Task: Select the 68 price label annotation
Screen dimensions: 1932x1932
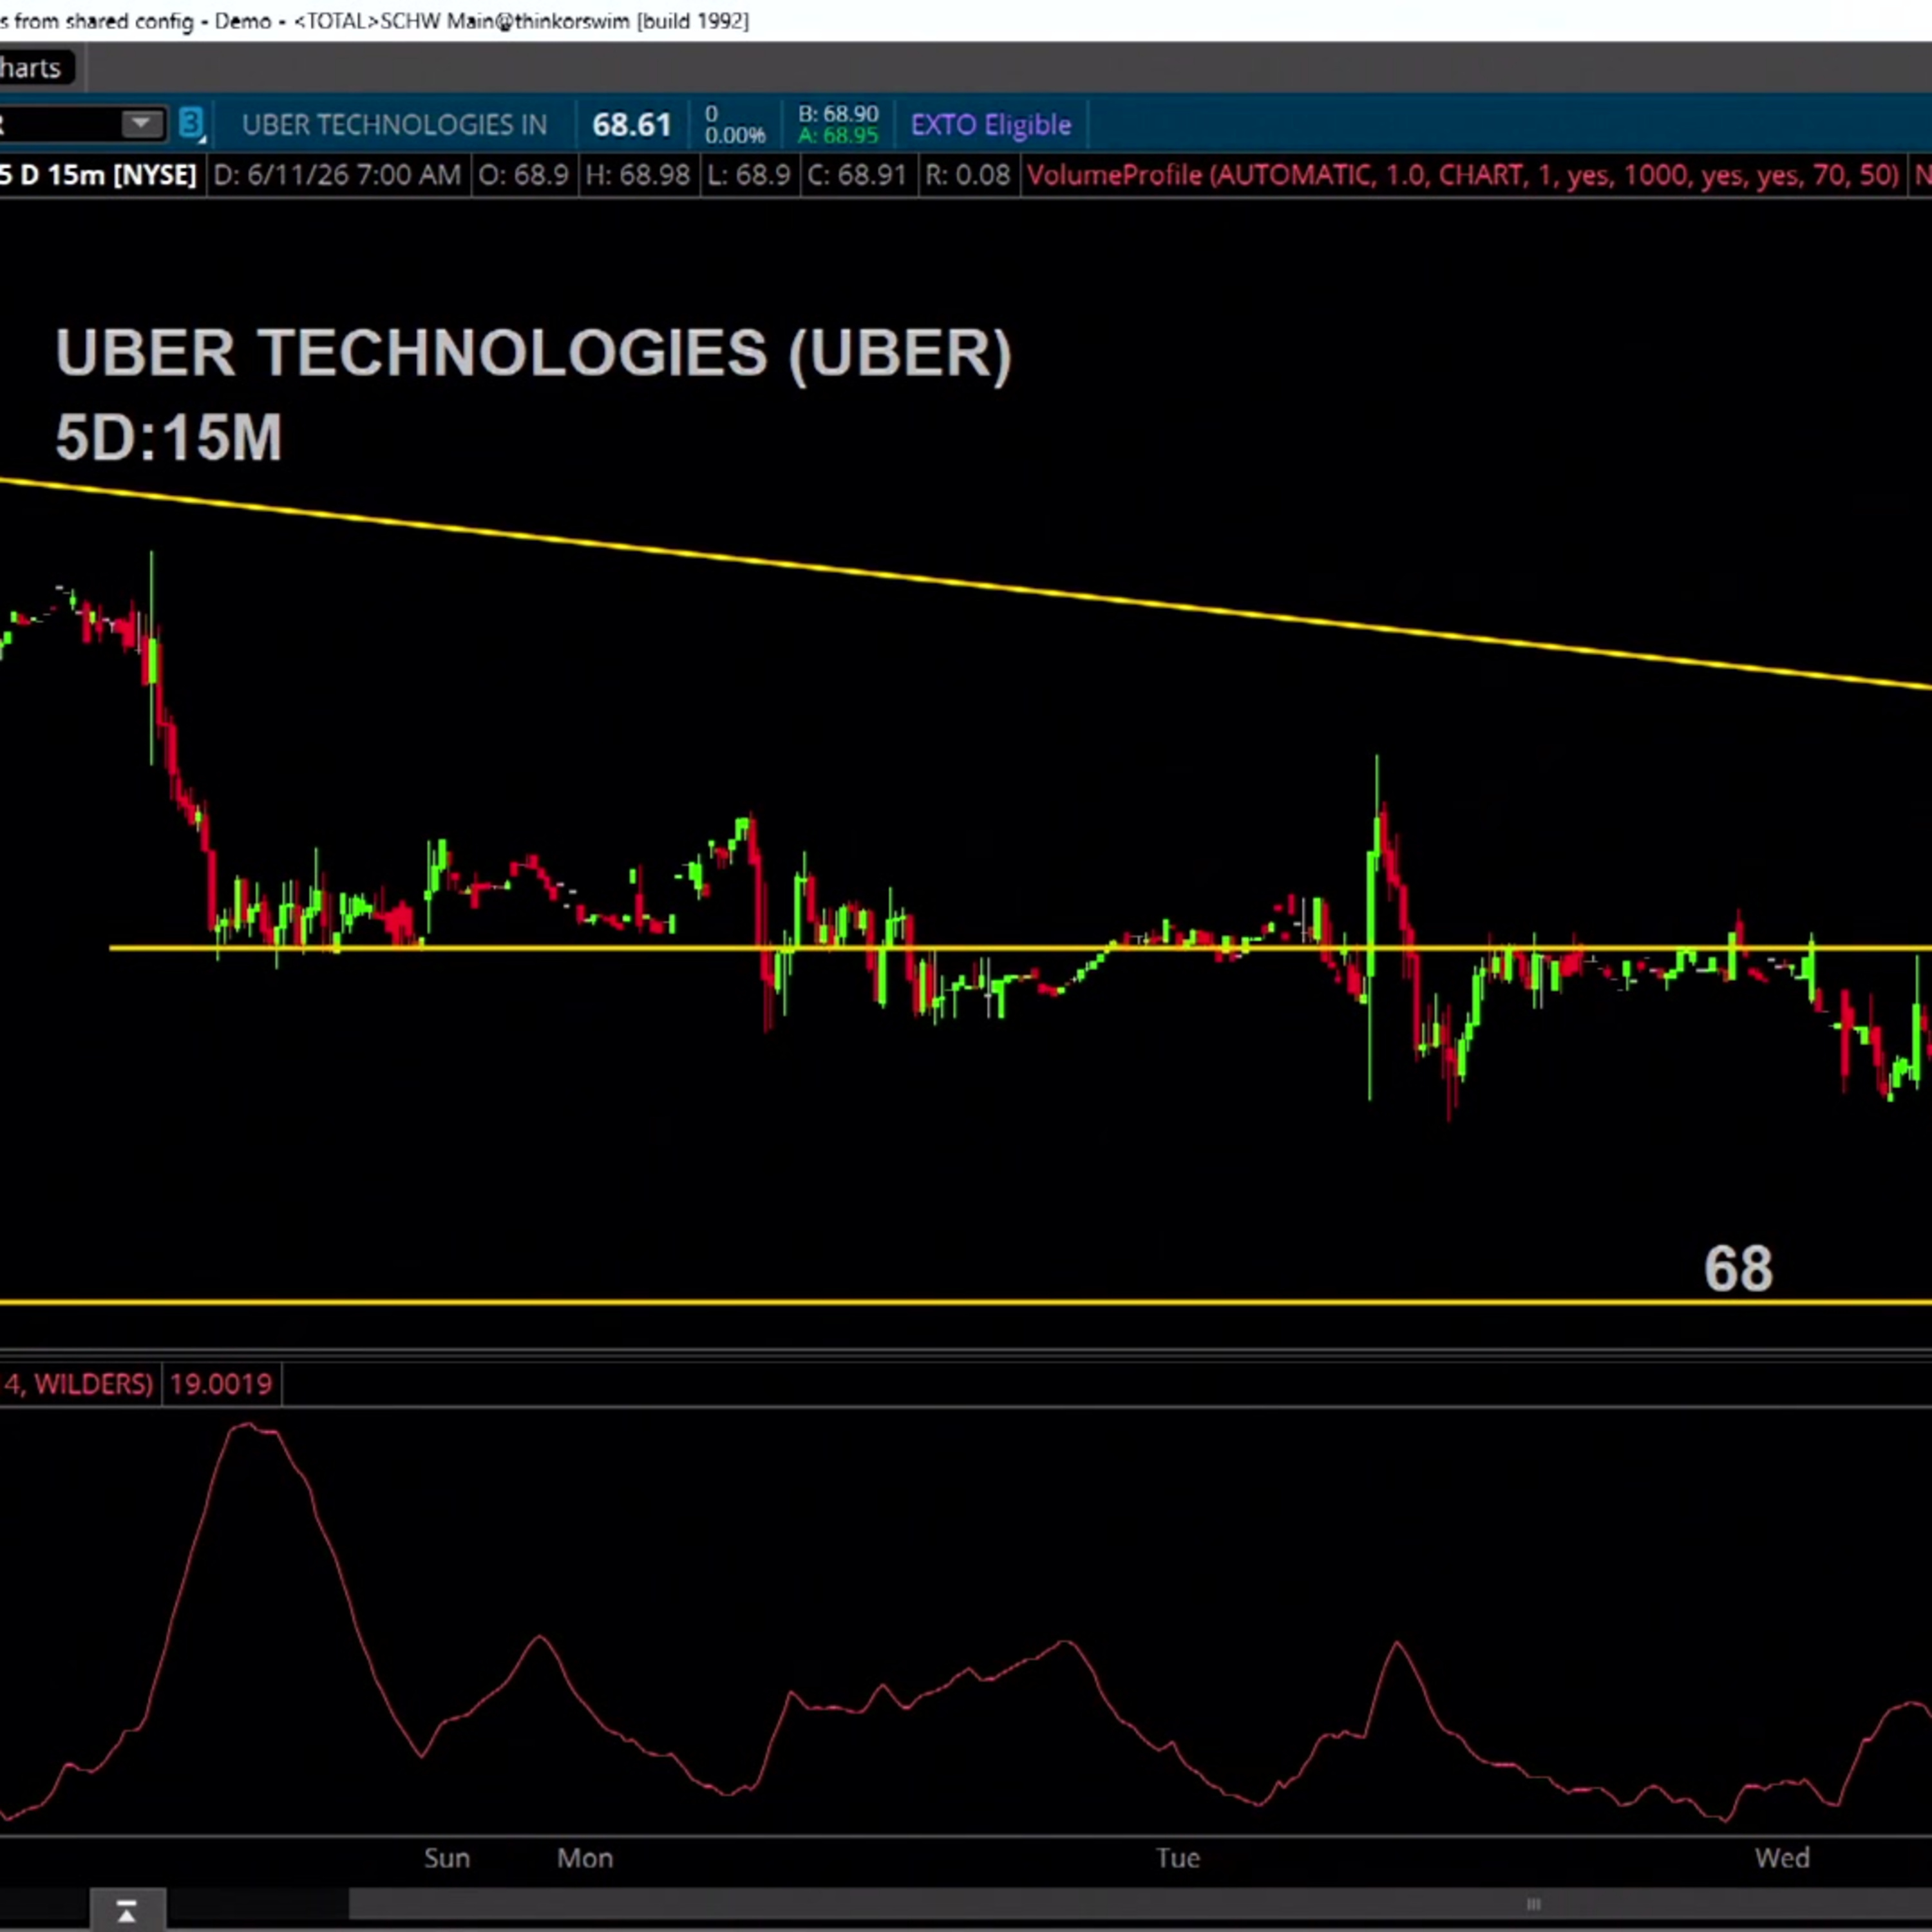Action: click(x=1738, y=1269)
